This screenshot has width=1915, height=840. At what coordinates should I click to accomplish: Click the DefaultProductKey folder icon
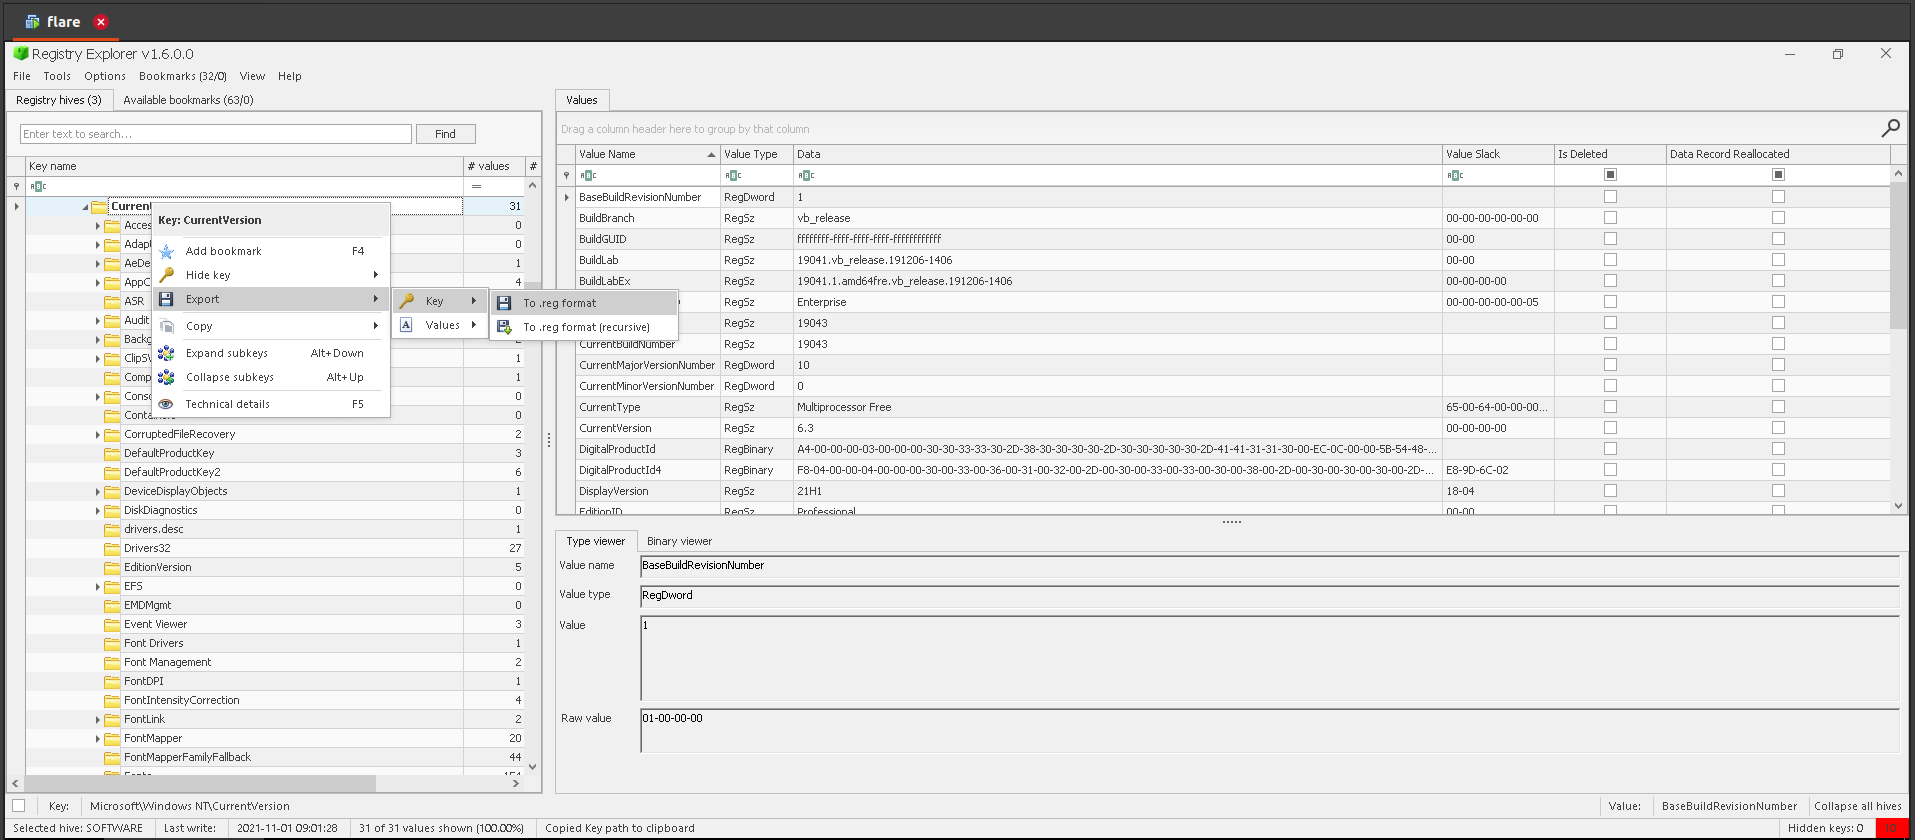point(112,453)
